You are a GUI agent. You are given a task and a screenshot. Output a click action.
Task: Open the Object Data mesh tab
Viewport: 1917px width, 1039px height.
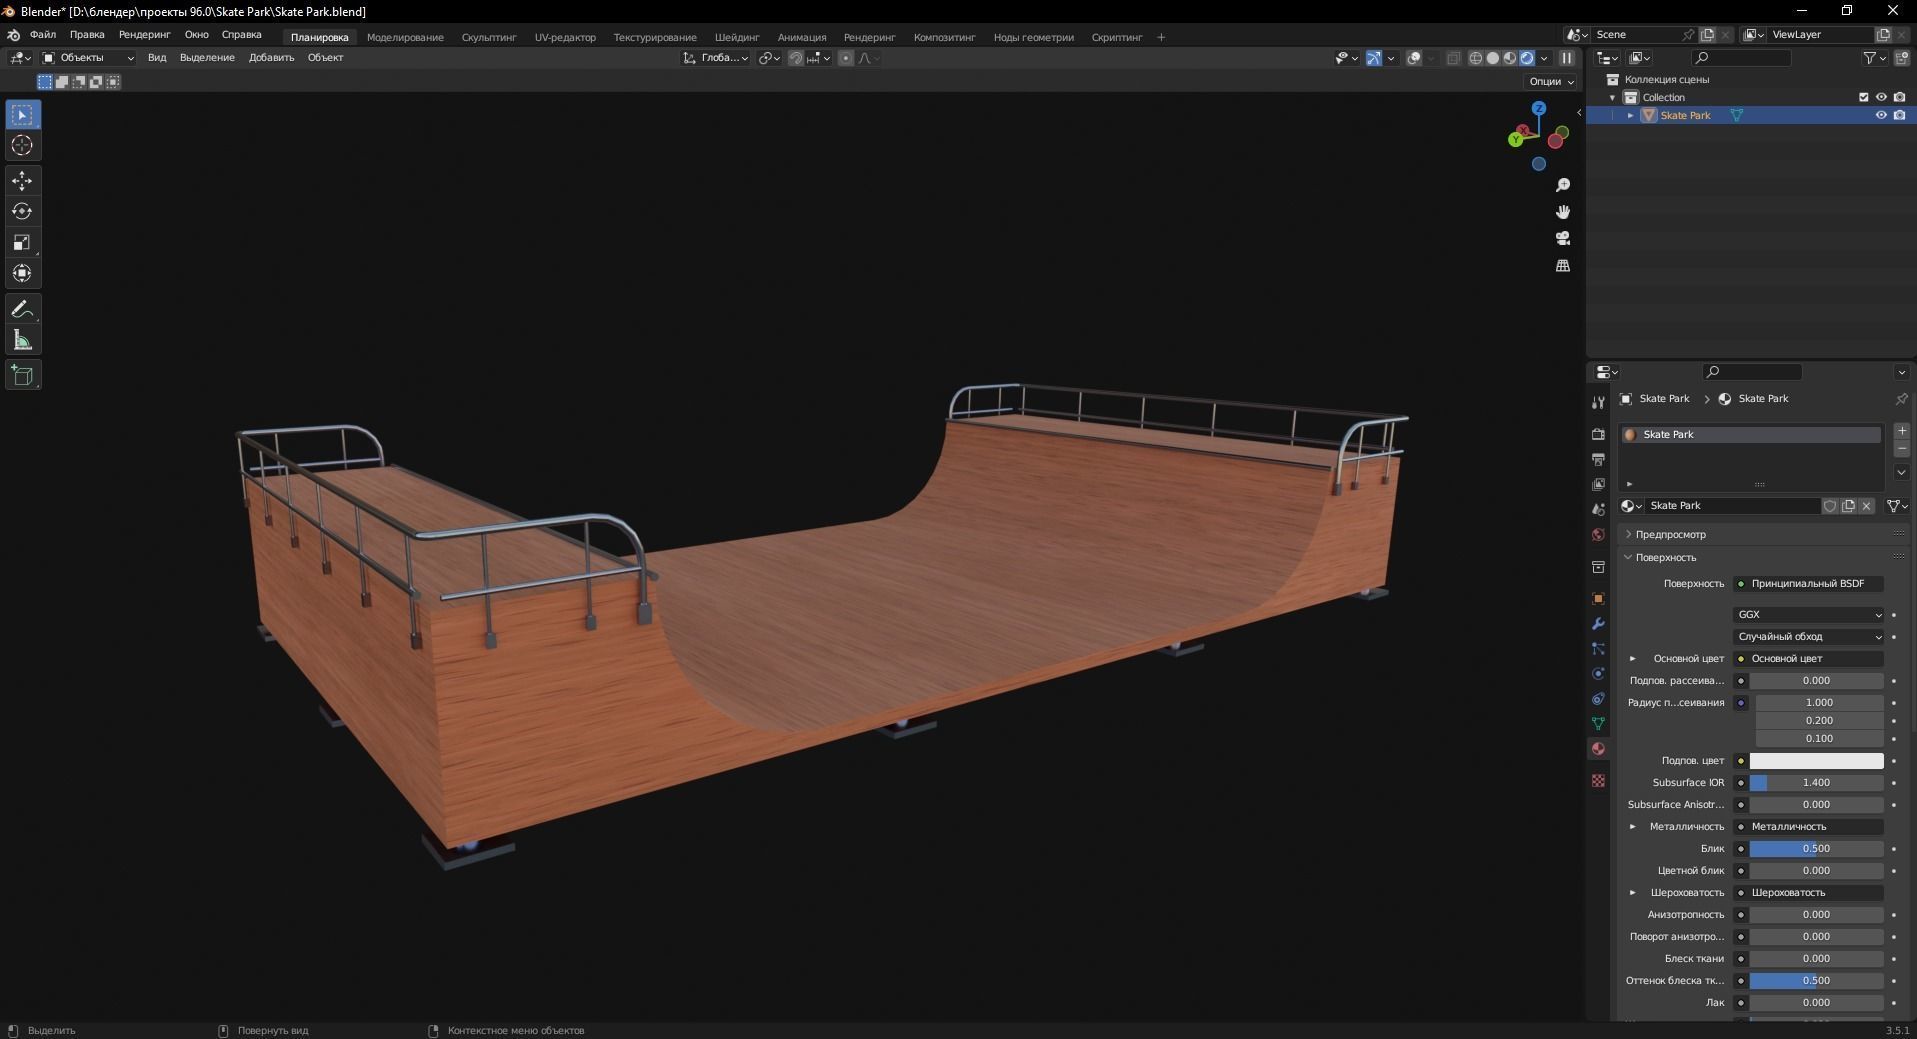[x=1598, y=724]
